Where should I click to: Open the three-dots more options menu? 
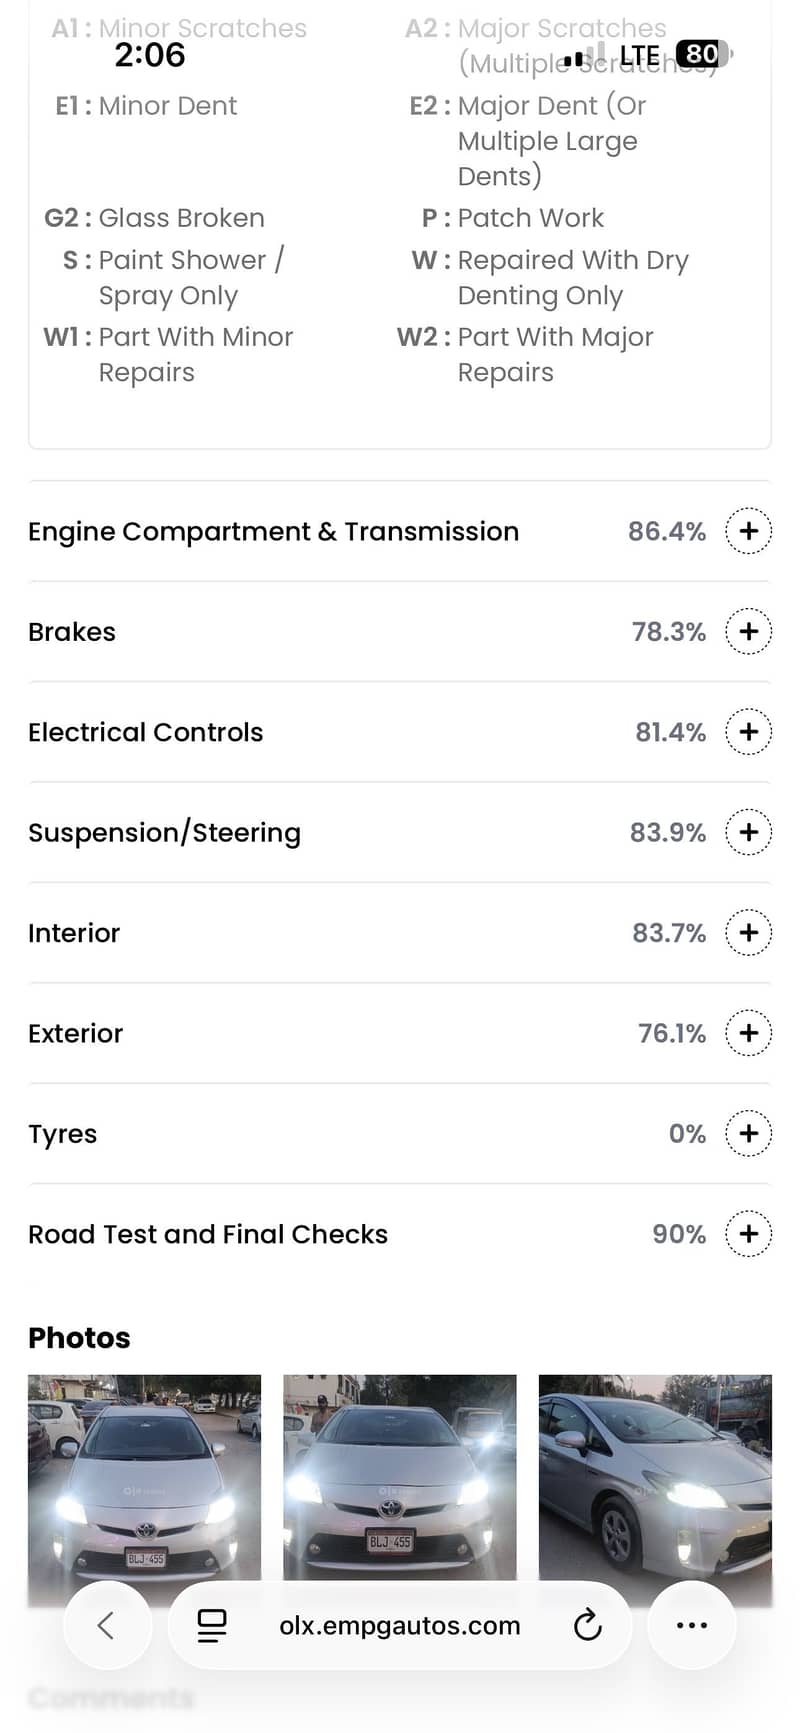(692, 1626)
